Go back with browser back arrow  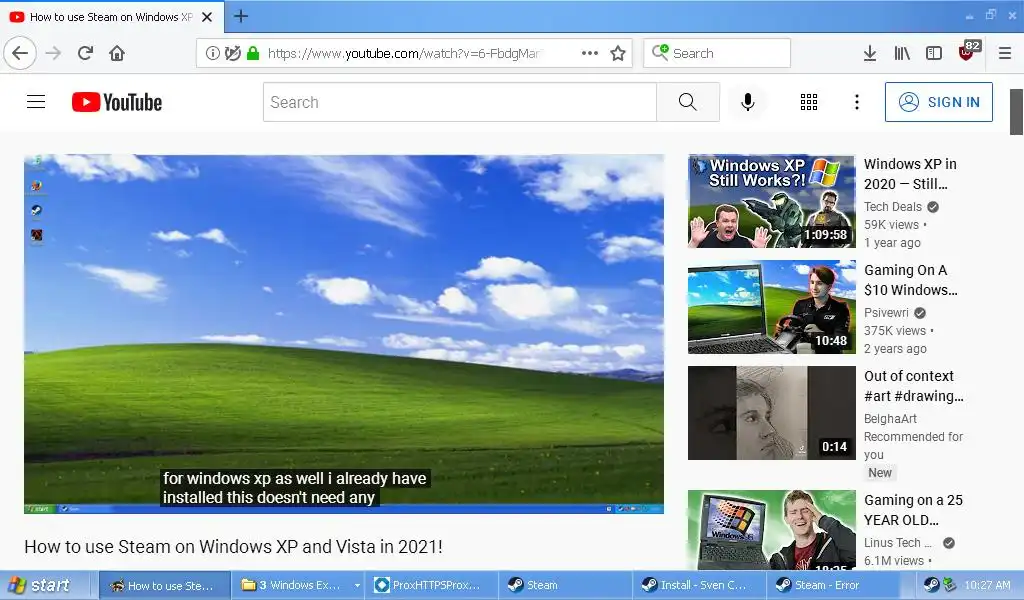20,53
